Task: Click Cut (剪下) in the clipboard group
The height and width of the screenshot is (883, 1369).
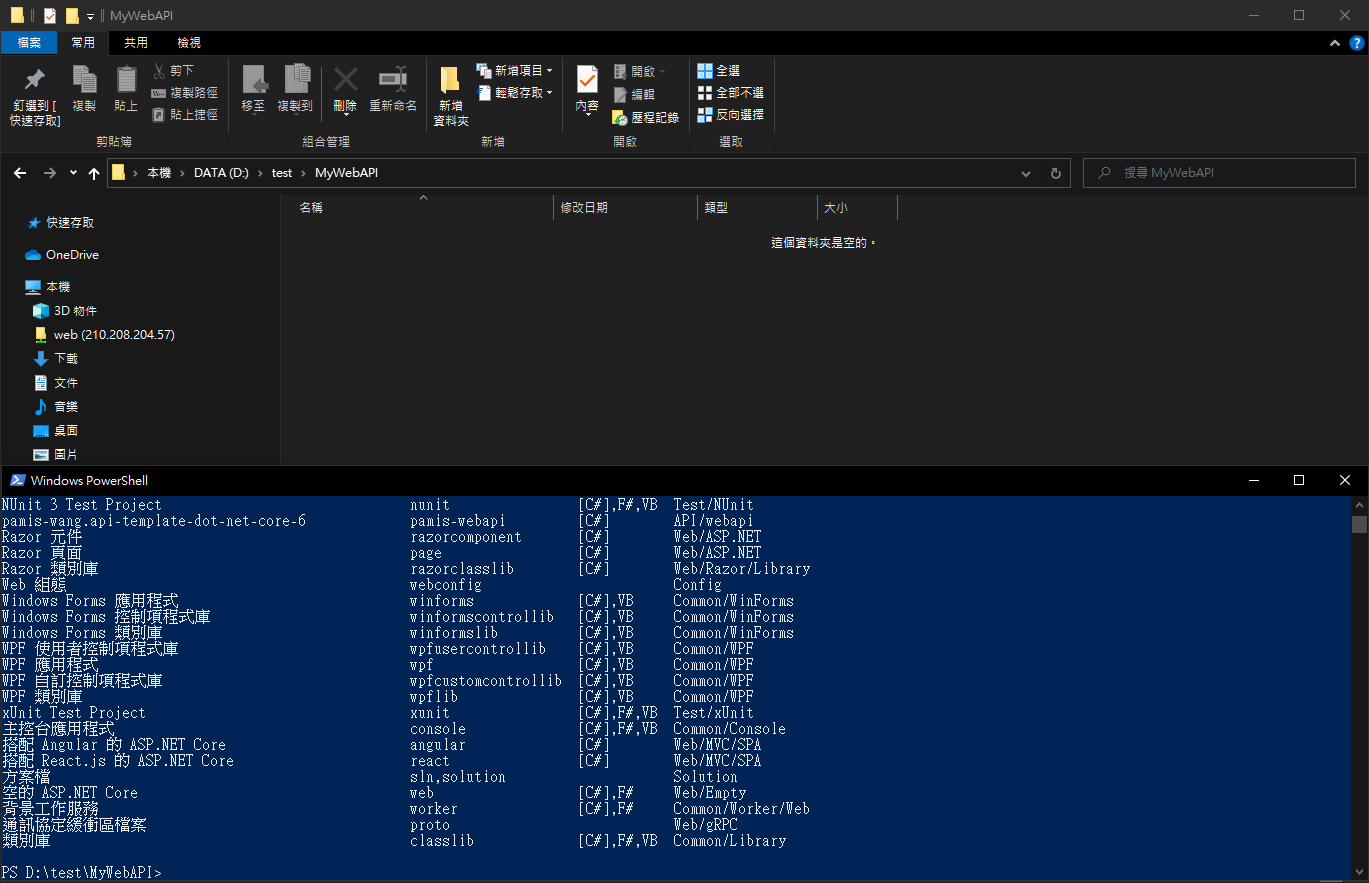Action: [x=174, y=71]
